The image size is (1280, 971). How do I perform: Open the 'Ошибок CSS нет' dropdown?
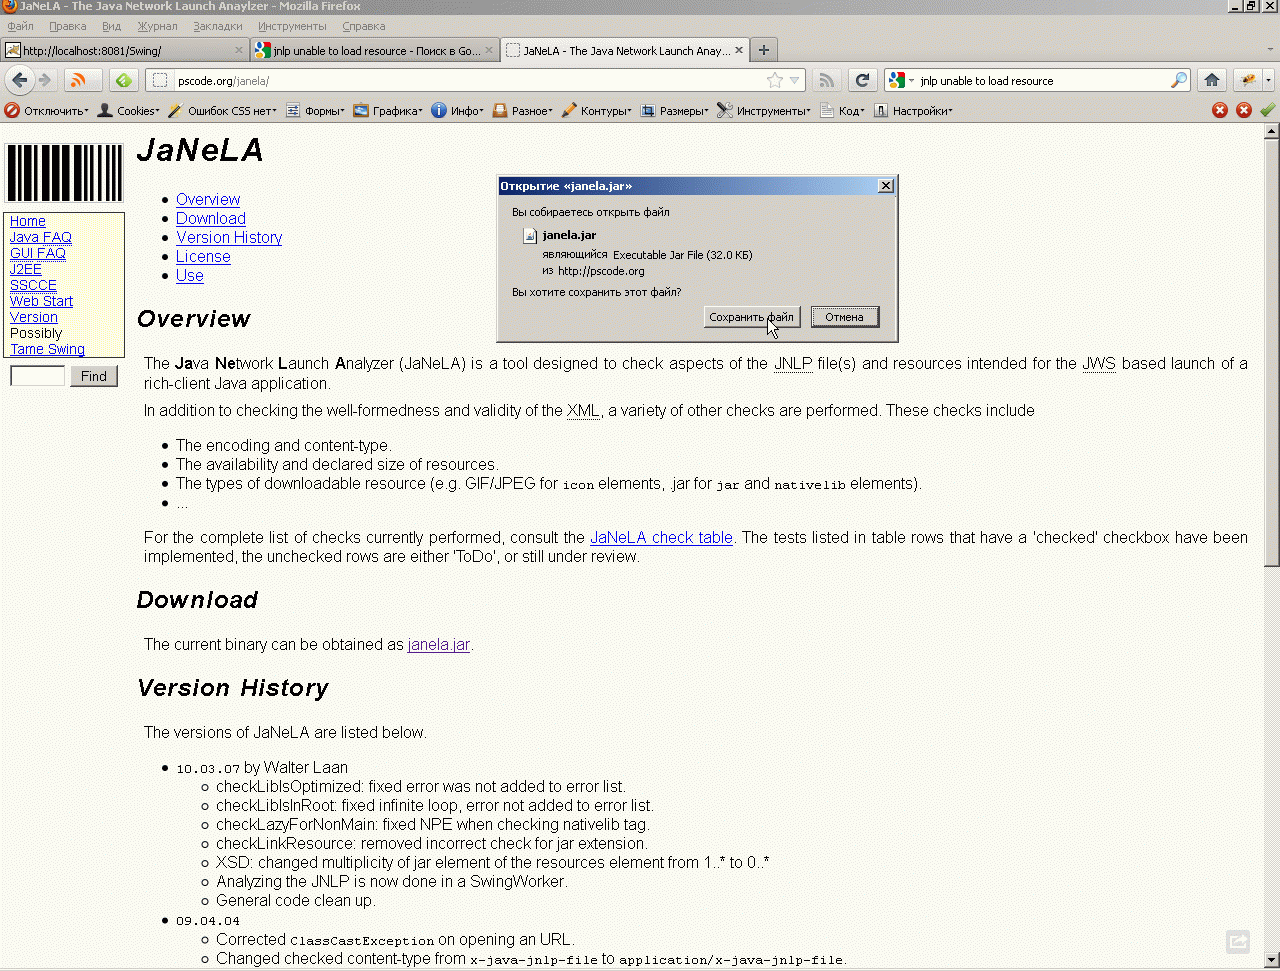[x=221, y=111]
